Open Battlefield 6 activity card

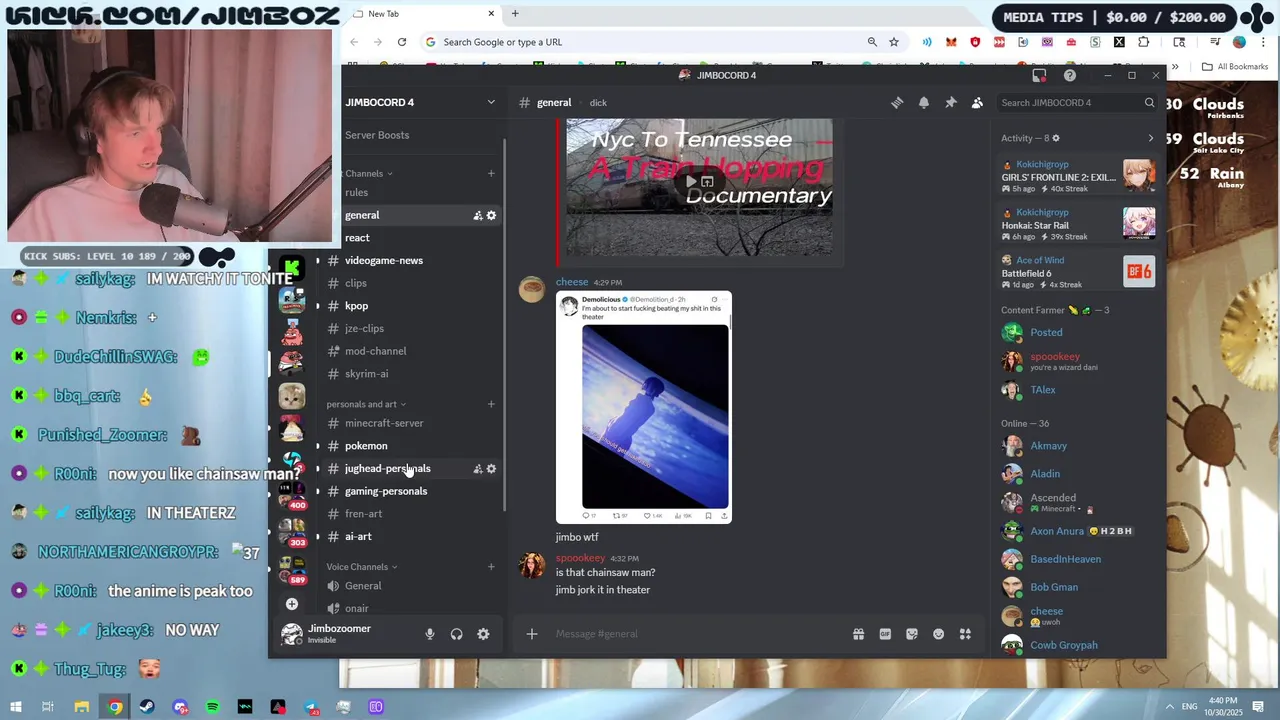[x=1078, y=273]
